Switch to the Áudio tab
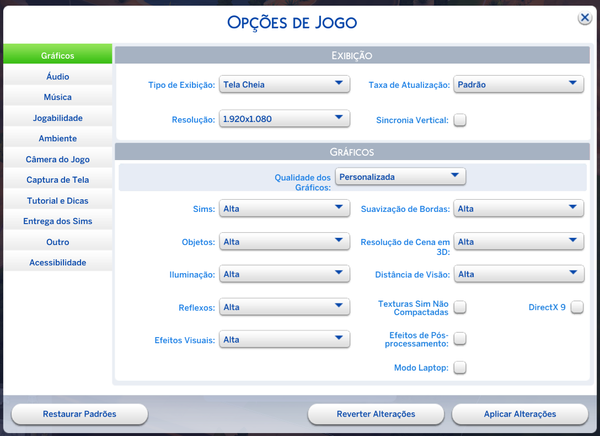Screen dimensions: 600x436 (x=58, y=76)
